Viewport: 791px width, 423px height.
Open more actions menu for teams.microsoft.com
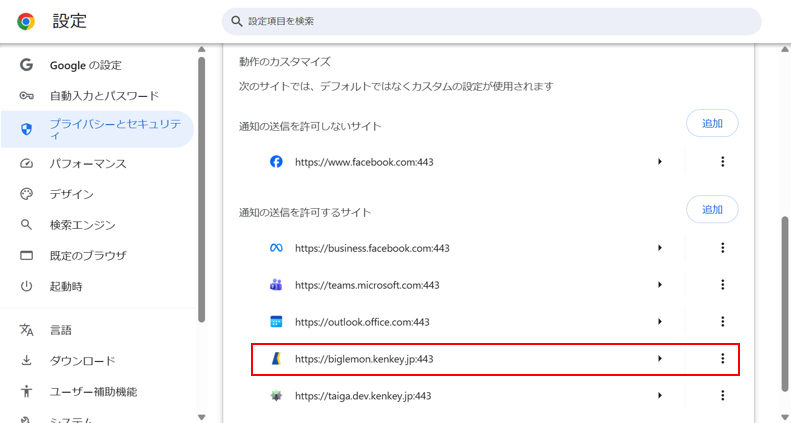[722, 284]
